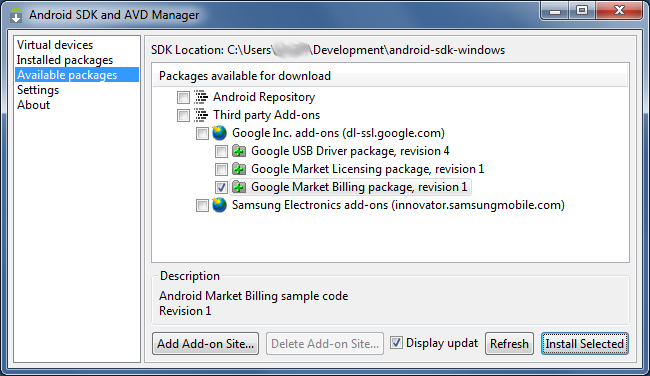Select Samsung Electronics add-ons (innovator.samsungmobile.com) row
Viewport: 650px width, 376px height.
(x=398, y=205)
